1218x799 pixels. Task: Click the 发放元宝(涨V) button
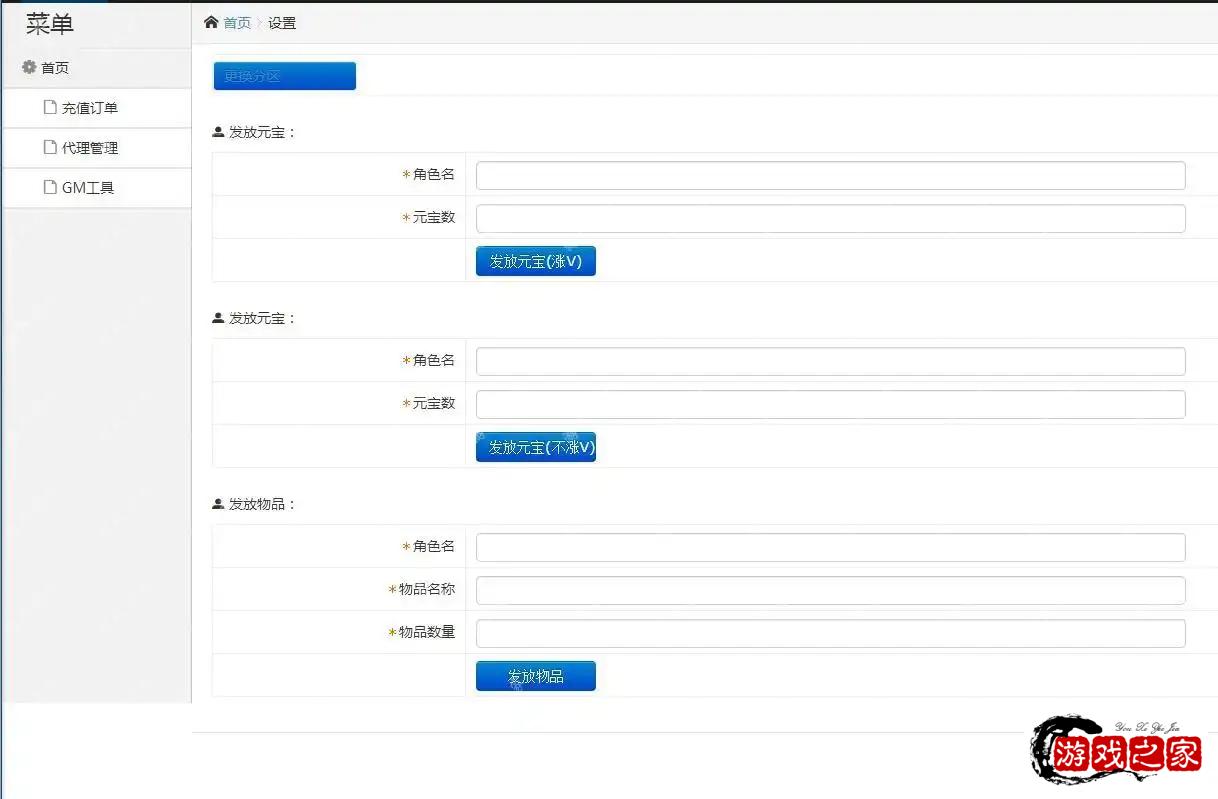(x=535, y=260)
